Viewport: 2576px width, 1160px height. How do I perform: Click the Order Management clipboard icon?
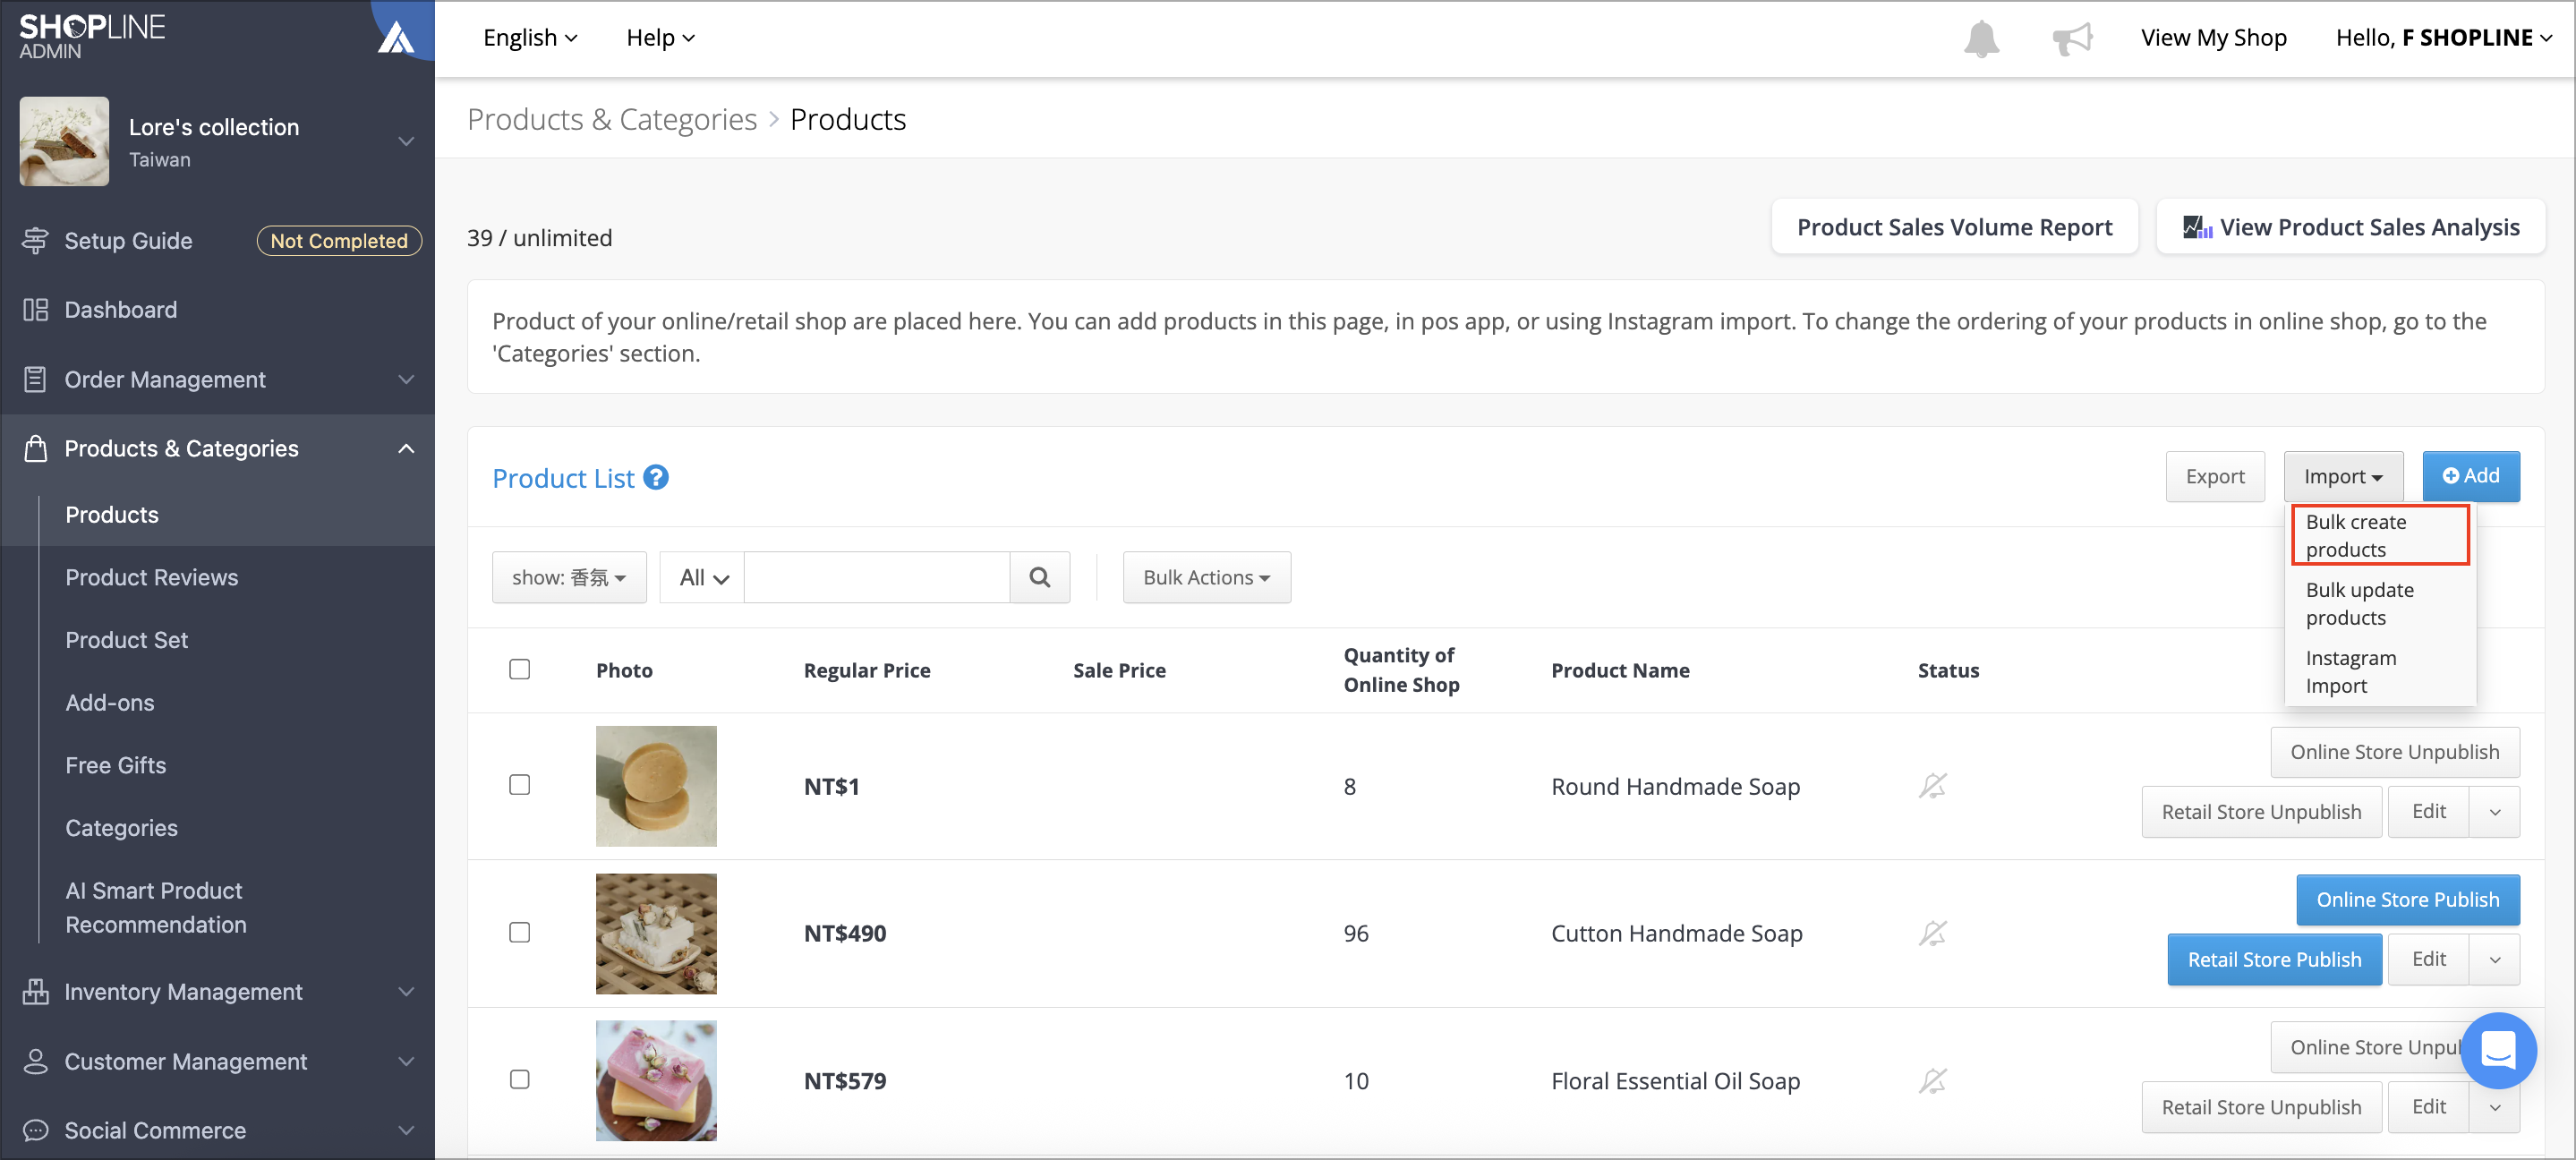point(35,379)
